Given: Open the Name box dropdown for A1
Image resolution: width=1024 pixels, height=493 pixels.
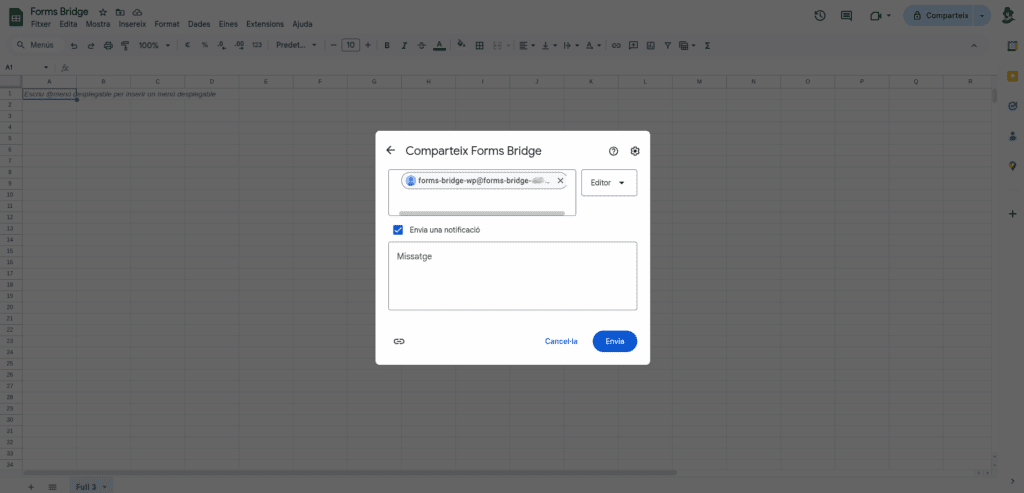Looking at the screenshot, I should pyautogui.click(x=46, y=67).
